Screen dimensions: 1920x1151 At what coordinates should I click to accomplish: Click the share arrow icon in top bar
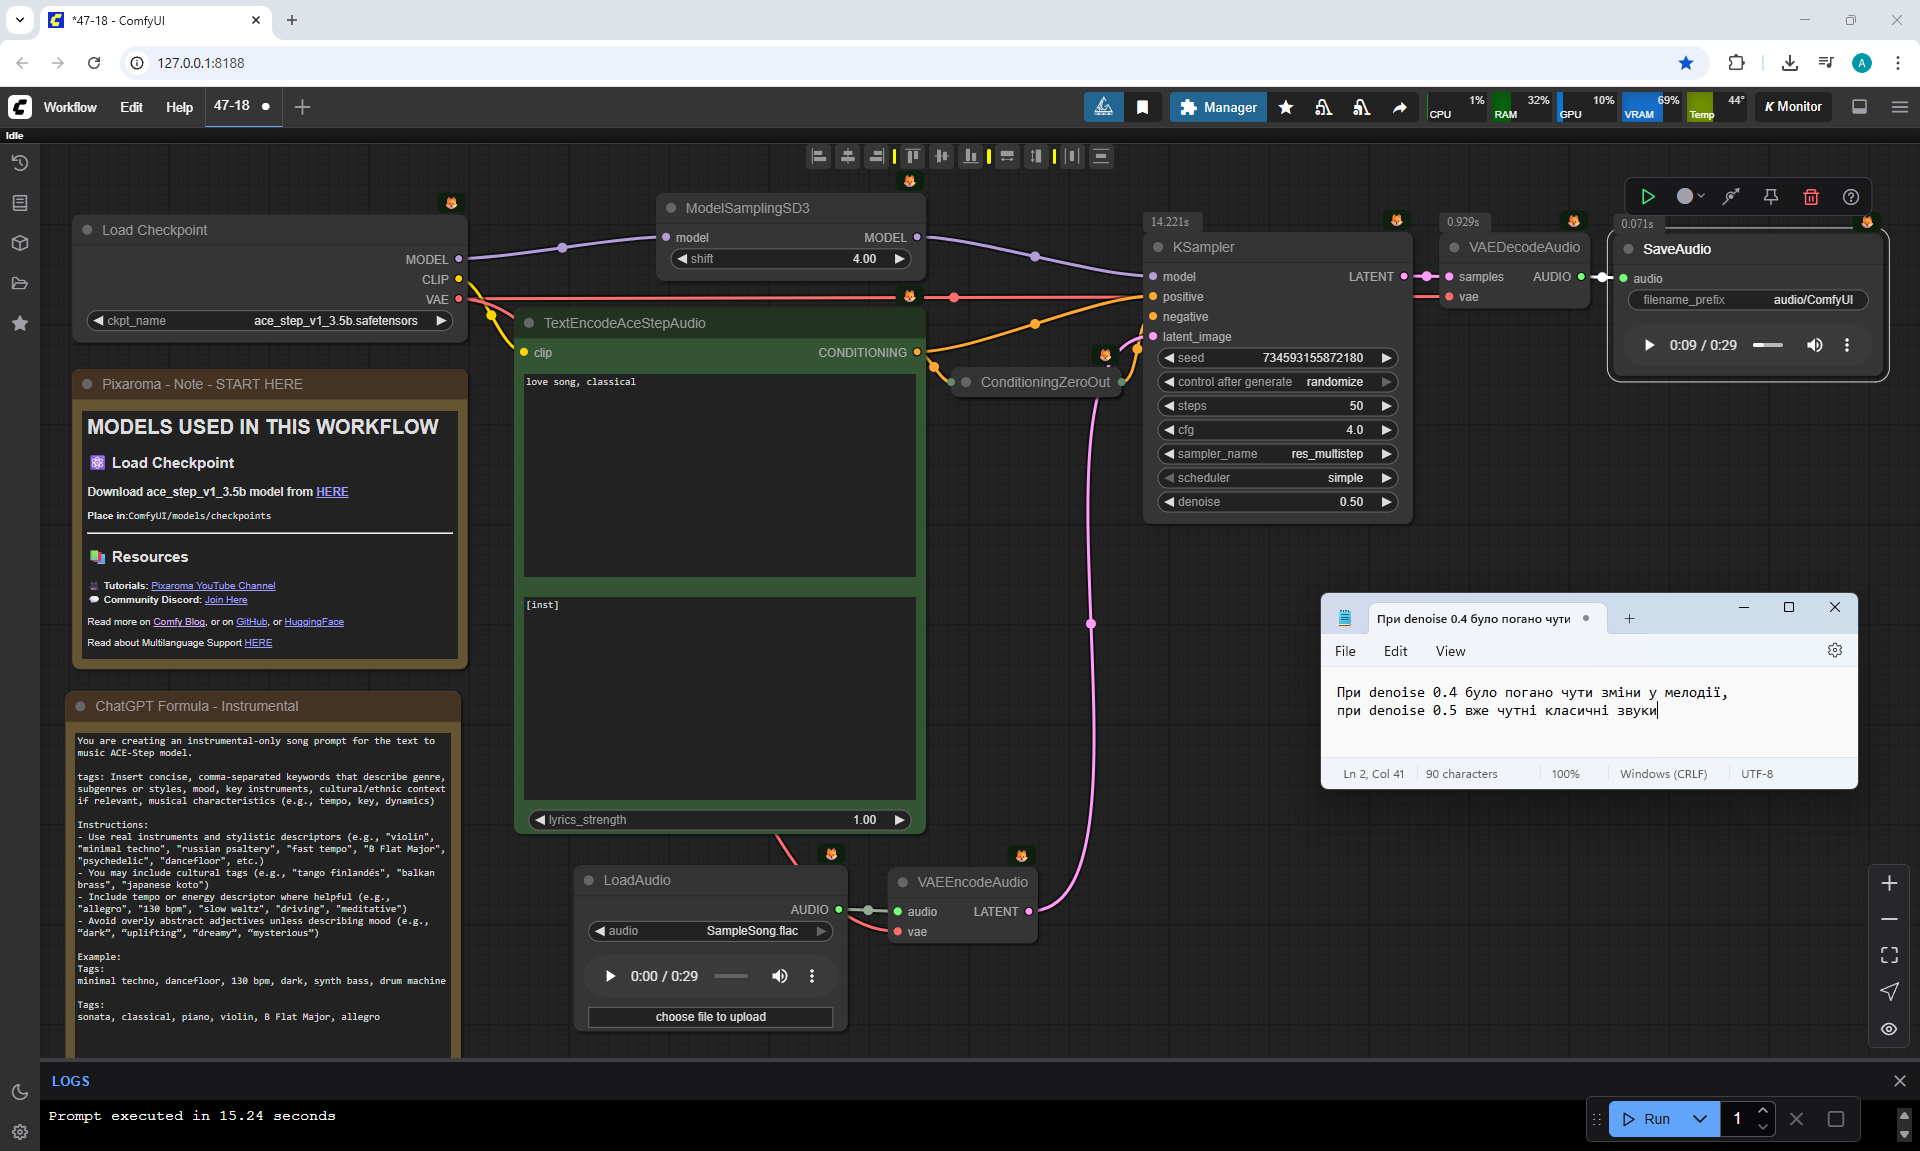pyautogui.click(x=1399, y=107)
